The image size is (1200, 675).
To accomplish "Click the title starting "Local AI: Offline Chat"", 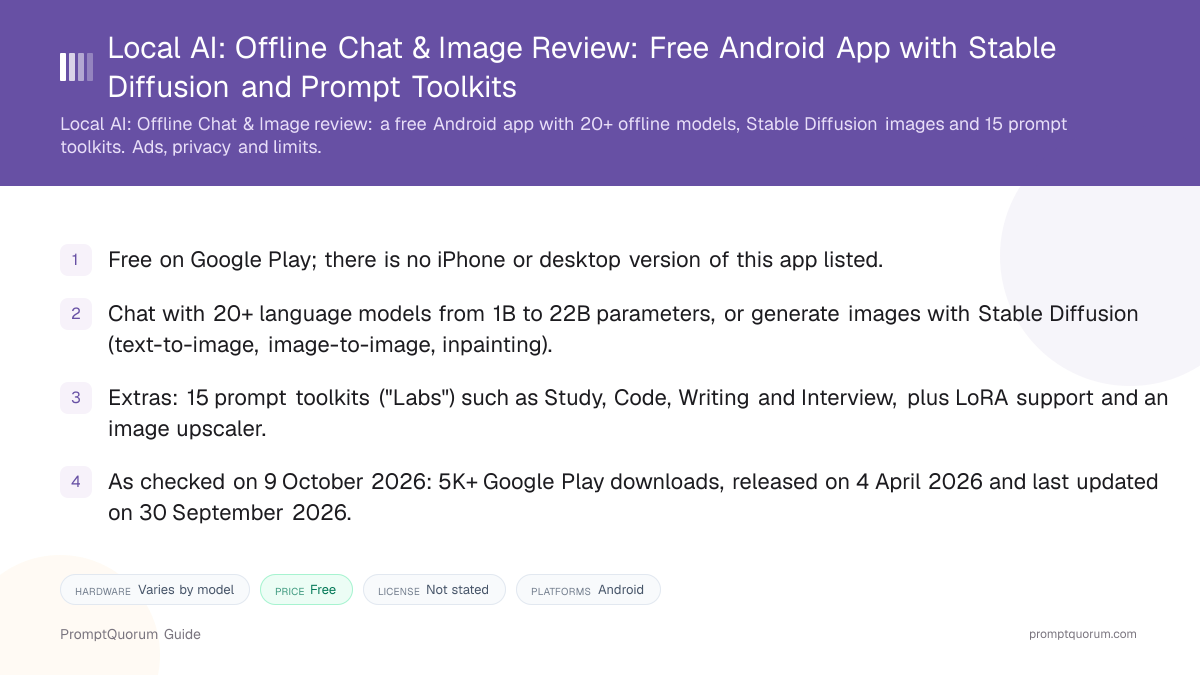I will pyautogui.click(x=582, y=67).
